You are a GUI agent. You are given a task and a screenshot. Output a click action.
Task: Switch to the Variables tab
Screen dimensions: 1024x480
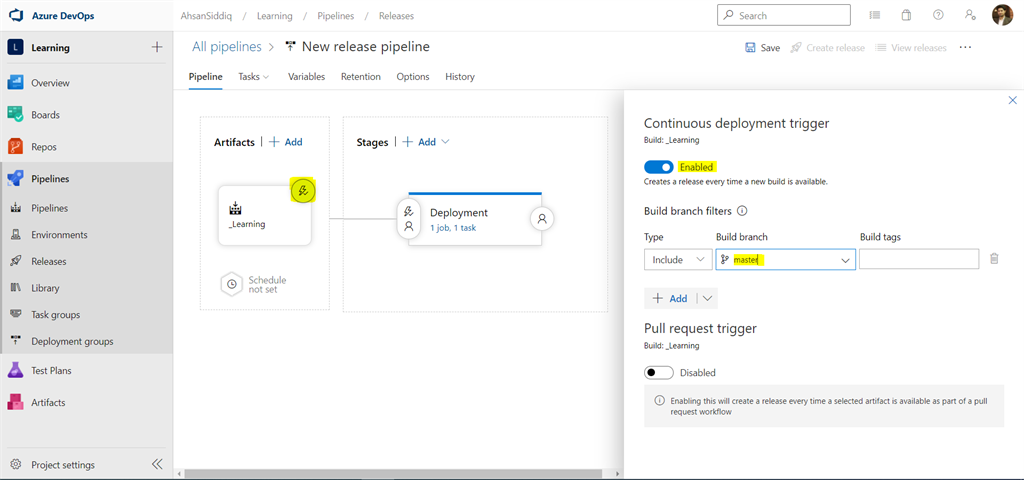click(306, 77)
